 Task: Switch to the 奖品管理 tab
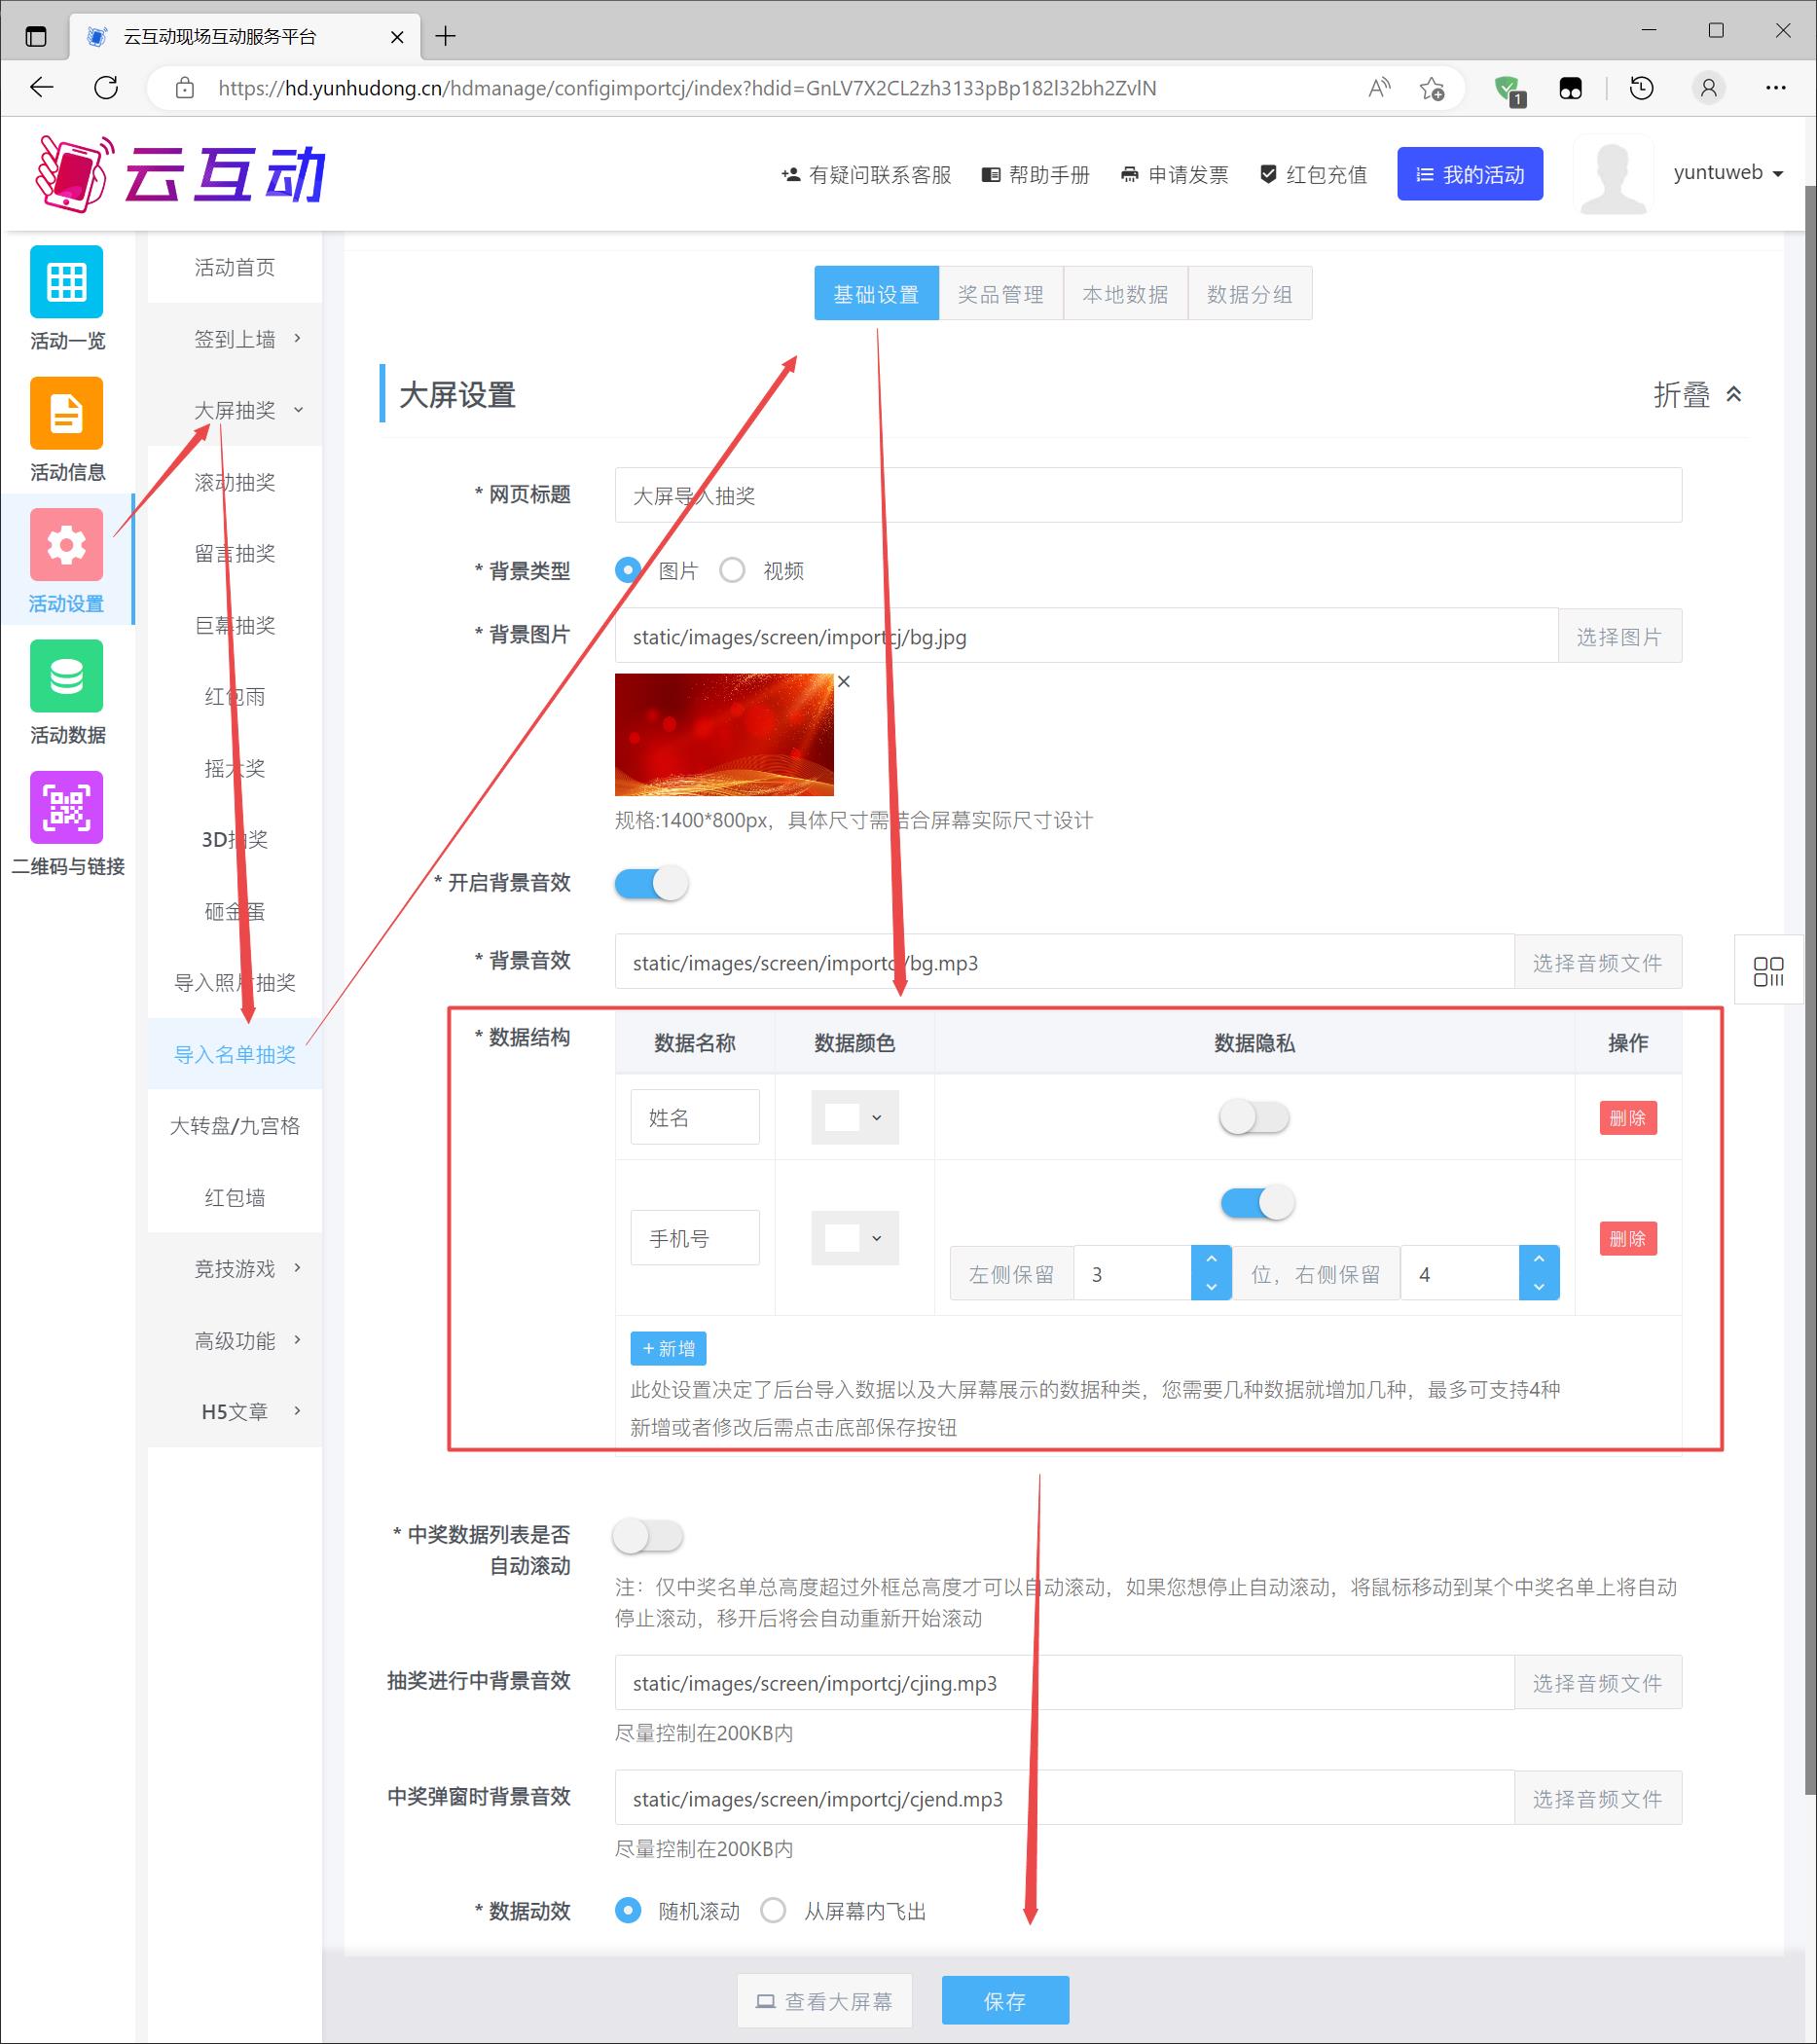(x=1000, y=294)
